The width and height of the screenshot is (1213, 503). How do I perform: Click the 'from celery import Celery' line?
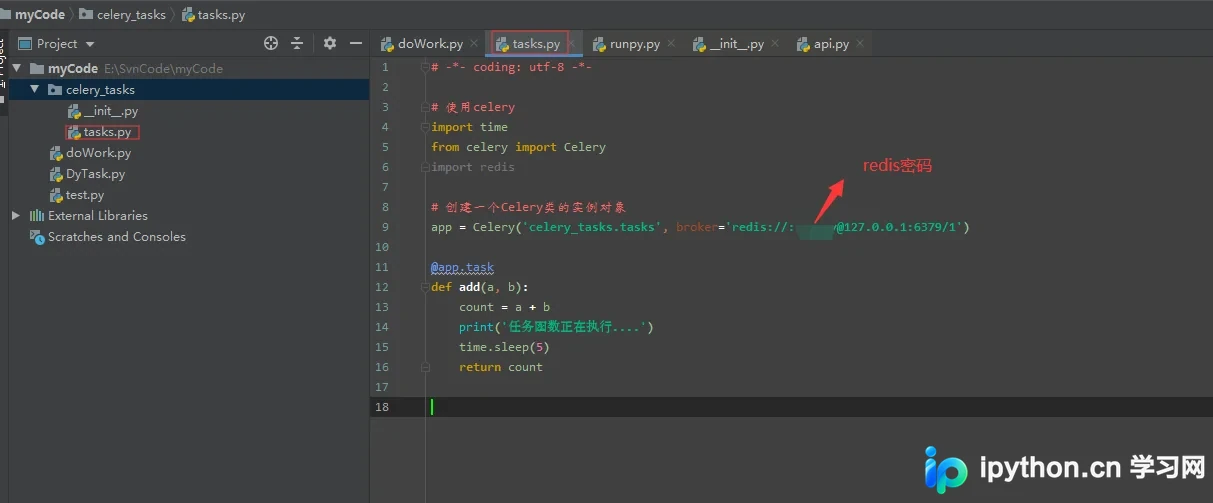point(519,147)
